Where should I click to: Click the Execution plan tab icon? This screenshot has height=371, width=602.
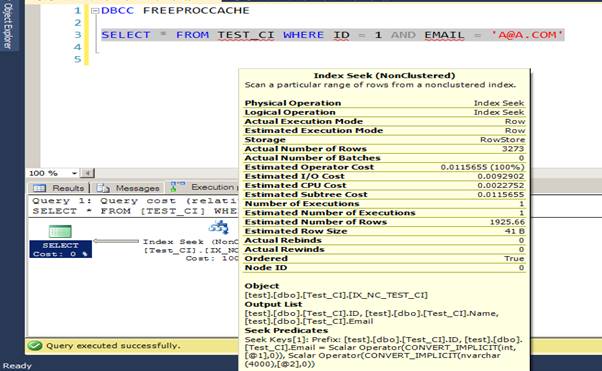(177, 186)
